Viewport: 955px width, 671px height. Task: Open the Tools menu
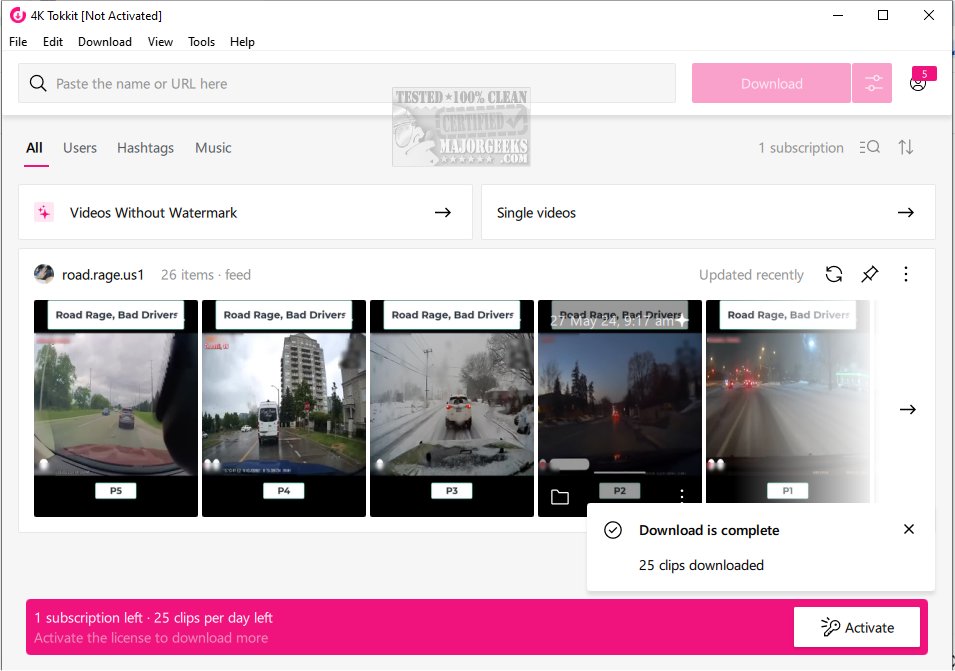pyautogui.click(x=201, y=41)
